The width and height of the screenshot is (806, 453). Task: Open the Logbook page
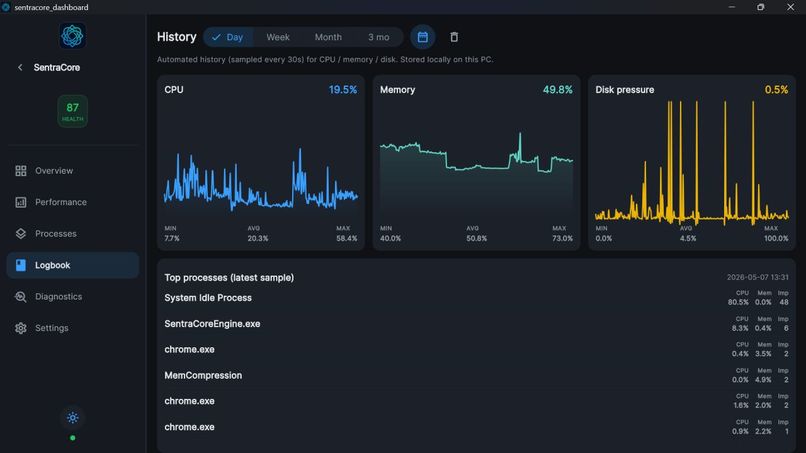tap(72, 265)
